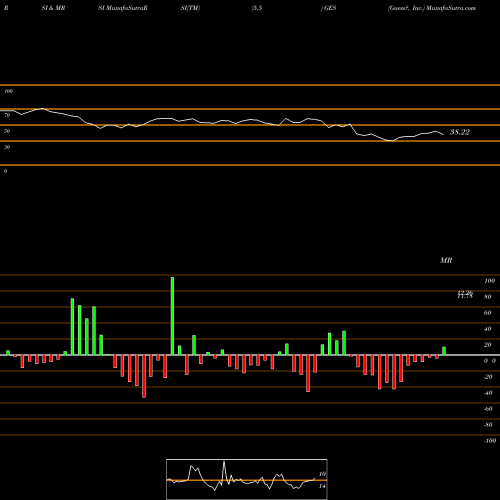This screenshot has width=500, height=500.
Task: Open the mini overview chart thumbnail
Action: coord(247,479)
